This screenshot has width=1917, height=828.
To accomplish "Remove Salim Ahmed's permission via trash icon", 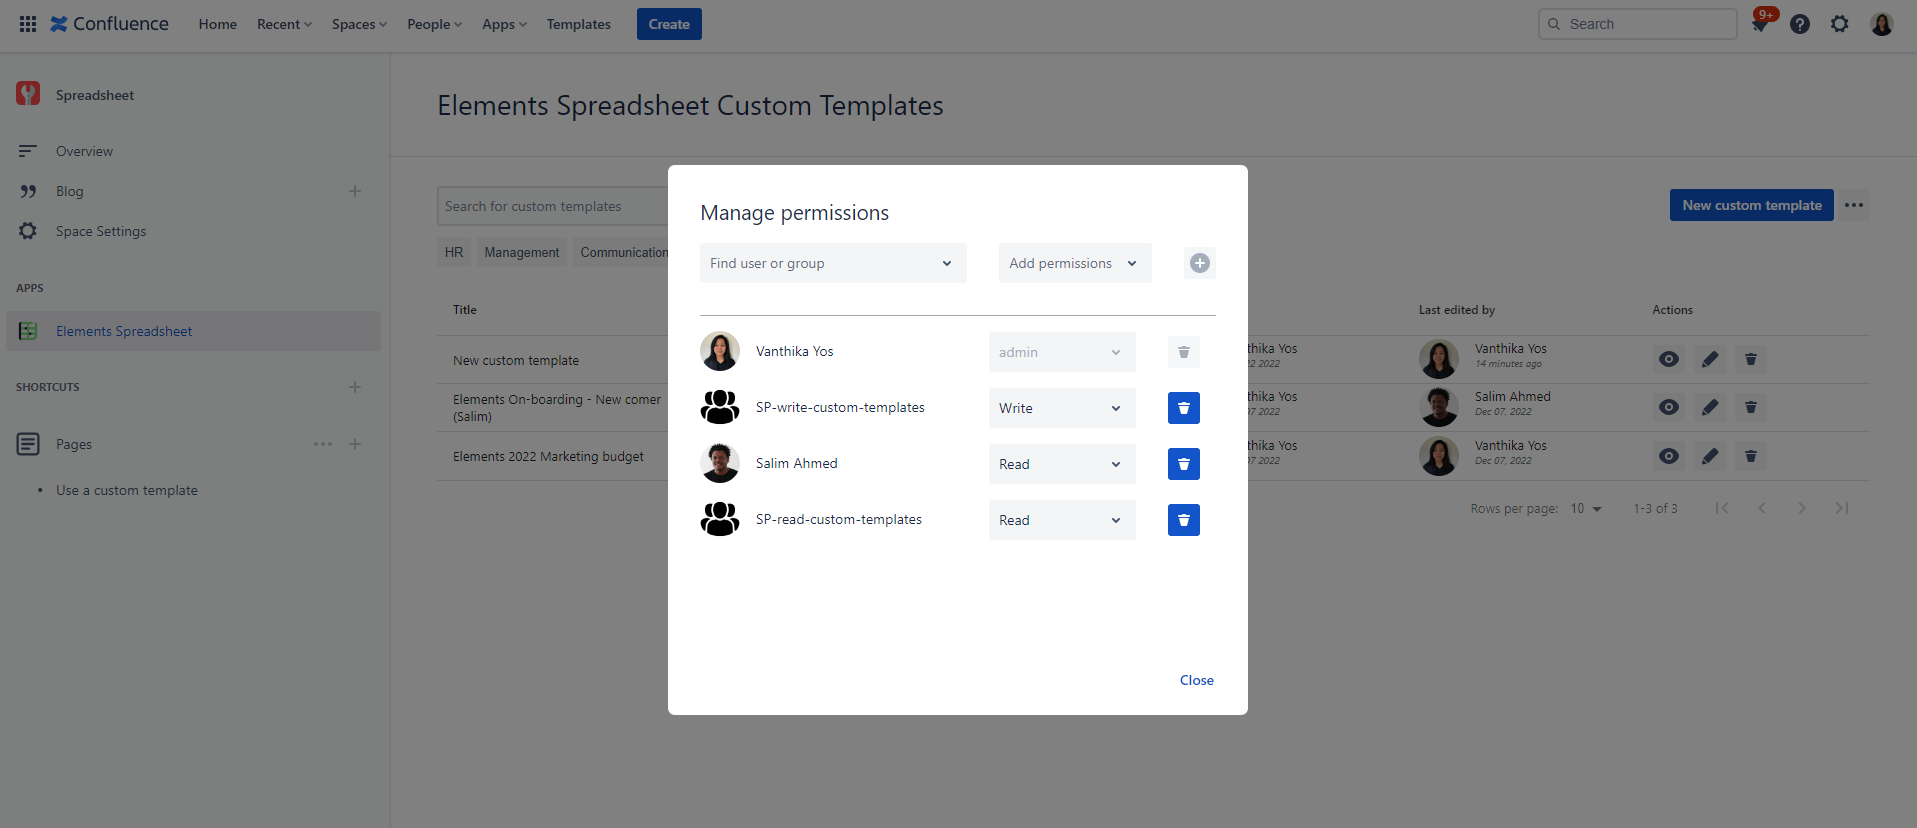I will pos(1183,464).
